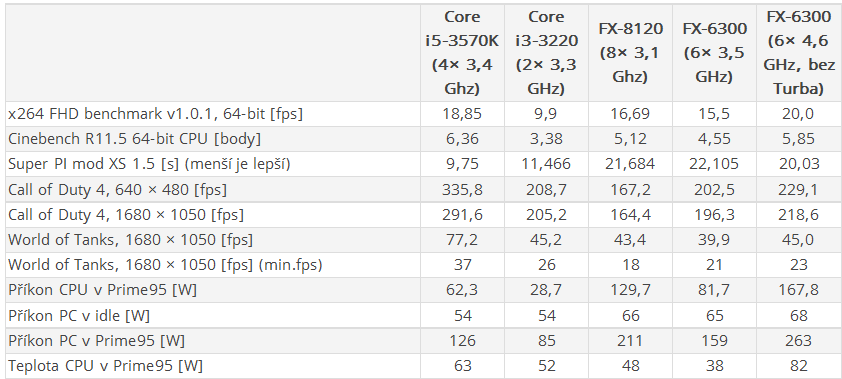
Task: Select the Teplota CPU v Prime95 label
Action: point(105,366)
